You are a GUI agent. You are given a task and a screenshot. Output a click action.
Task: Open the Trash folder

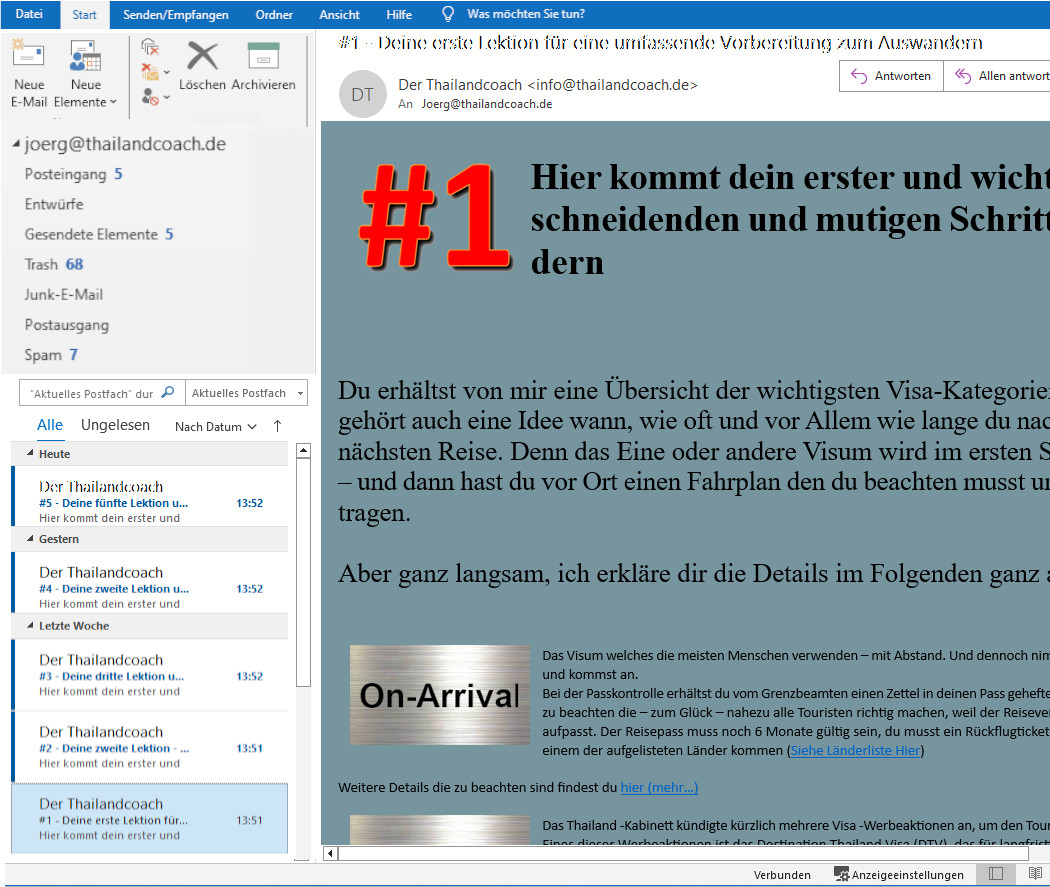41,264
